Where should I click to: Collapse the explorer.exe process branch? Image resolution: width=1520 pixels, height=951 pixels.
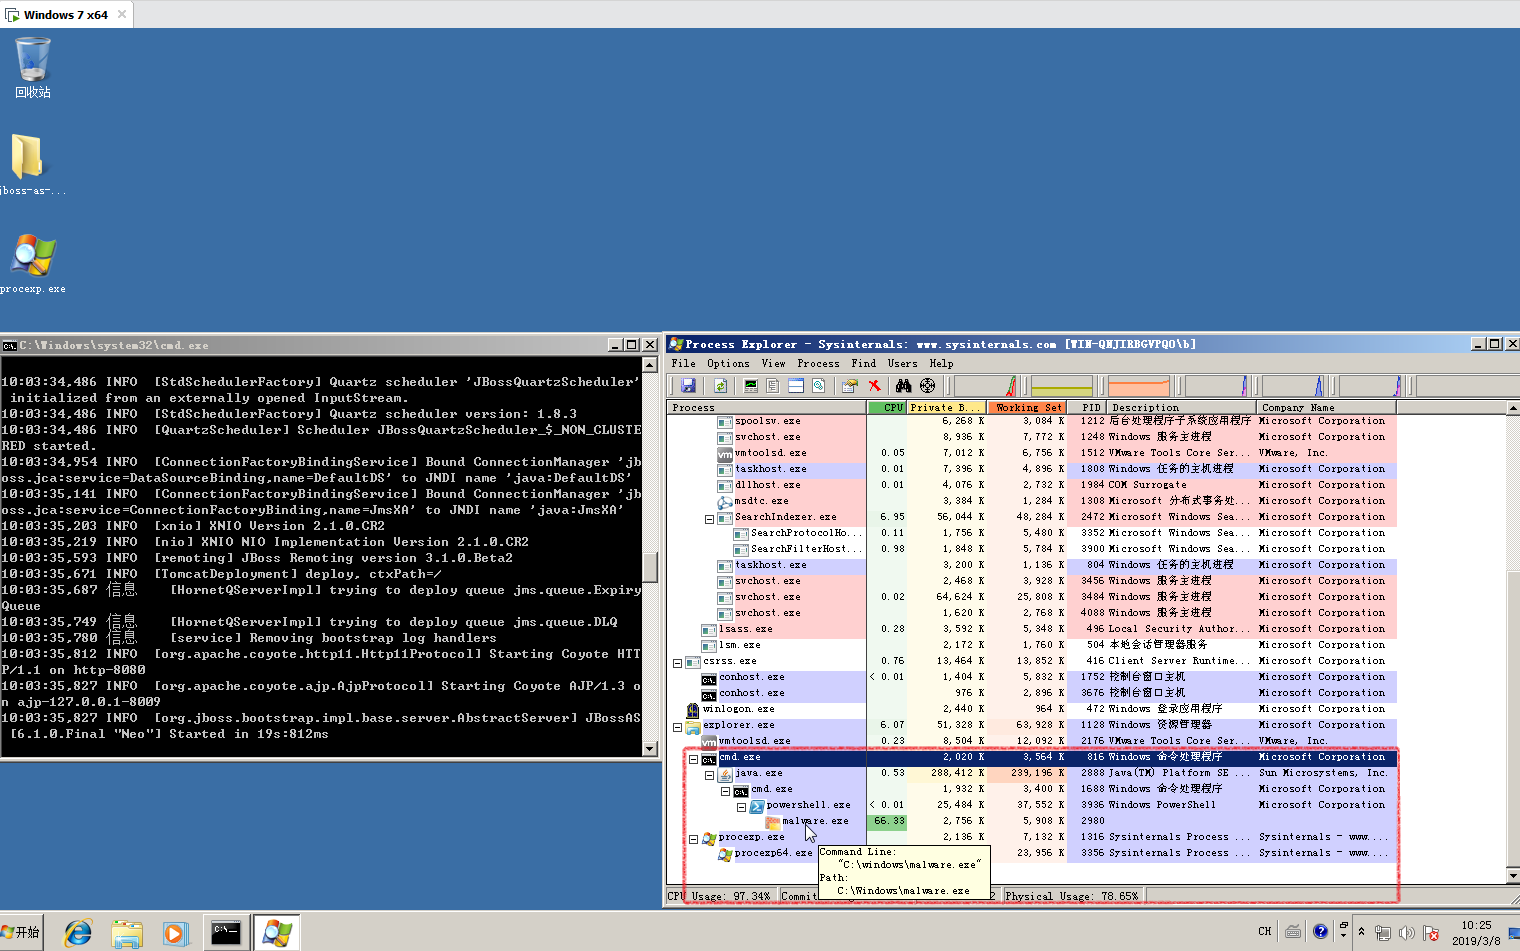[x=677, y=727]
